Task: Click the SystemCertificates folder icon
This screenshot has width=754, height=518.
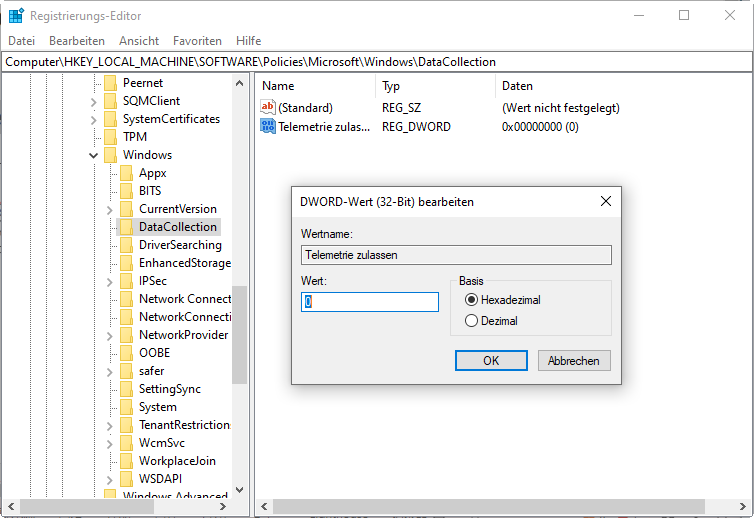Action: 111,119
